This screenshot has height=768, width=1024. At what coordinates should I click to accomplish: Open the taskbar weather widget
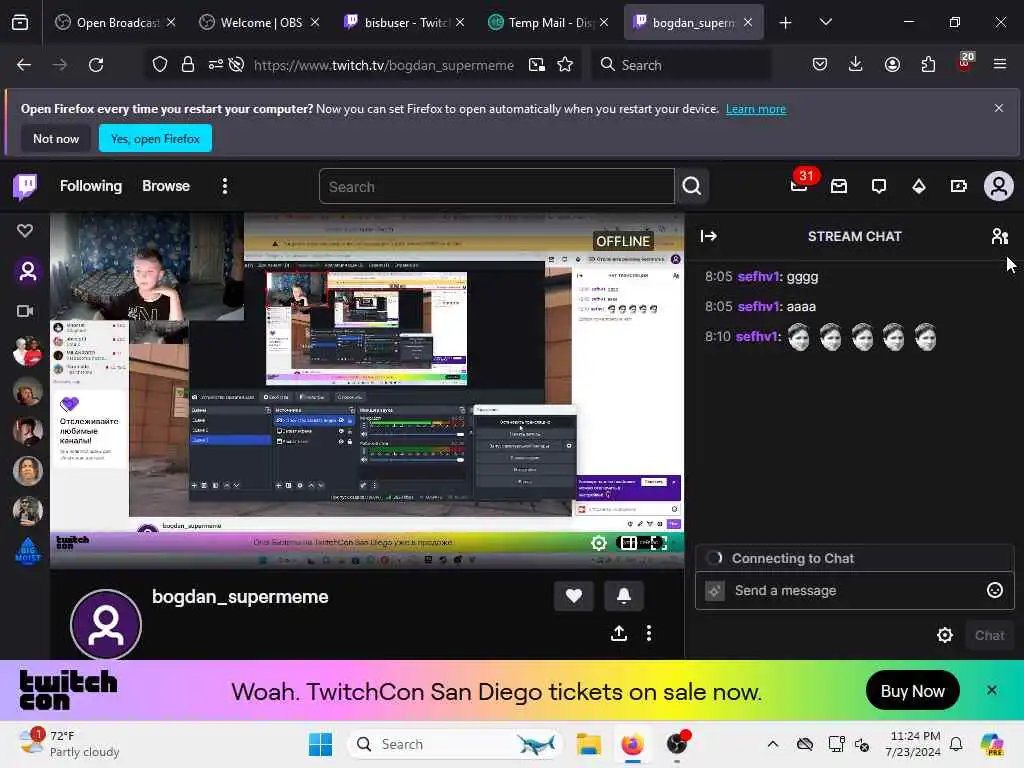70,744
